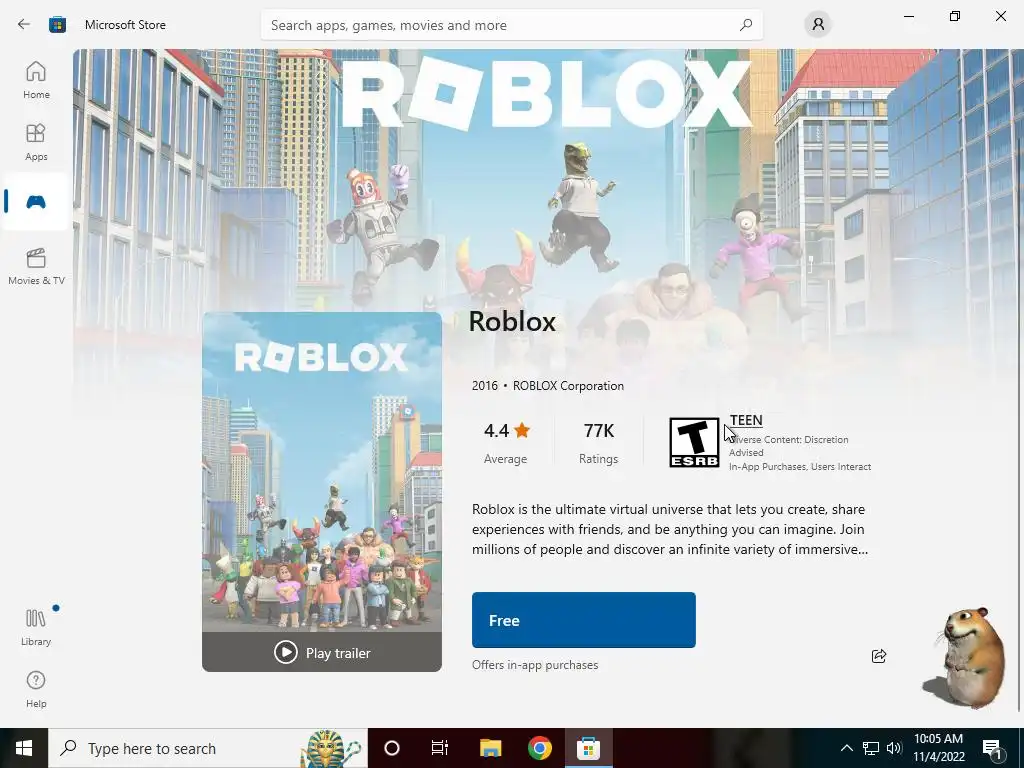Open Google Chrome from taskbar
The width and height of the screenshot is (1024, 768).
click(539, 748)
